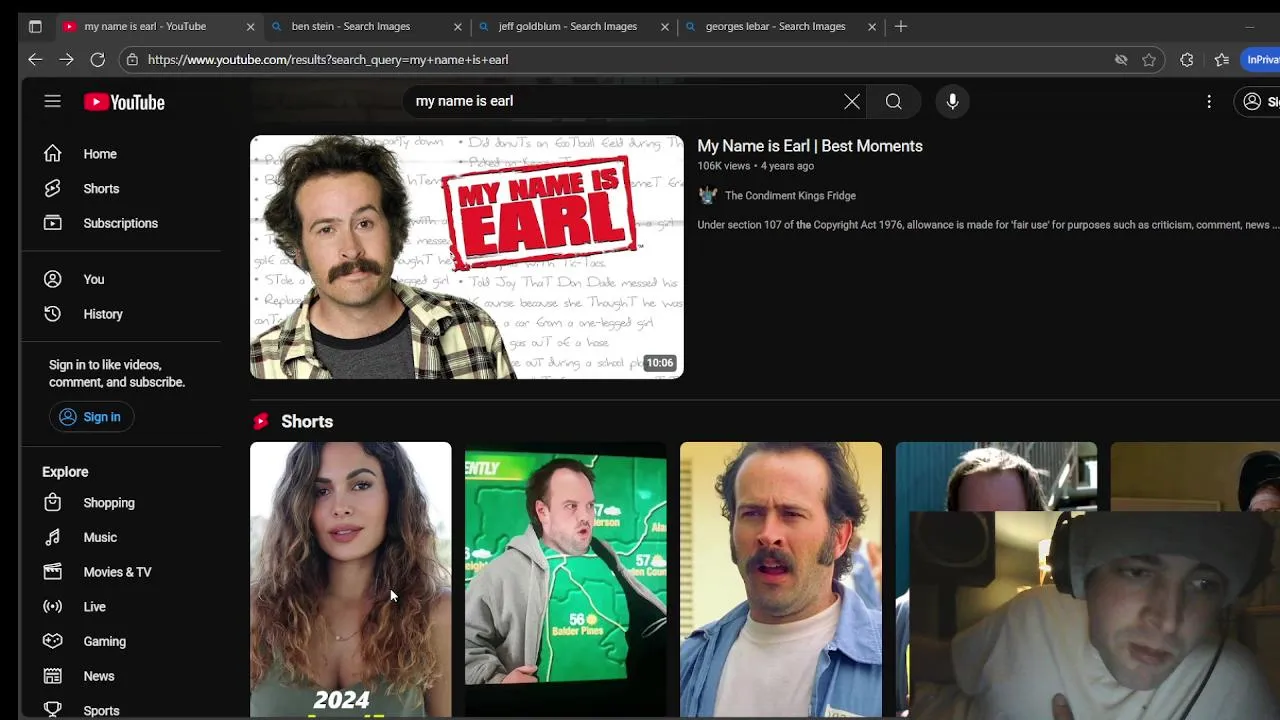The height and width of the screenshot is (720, 1280).
Task: Open the 2024 woman Shorts thumbnail
Action: (350, 580)
